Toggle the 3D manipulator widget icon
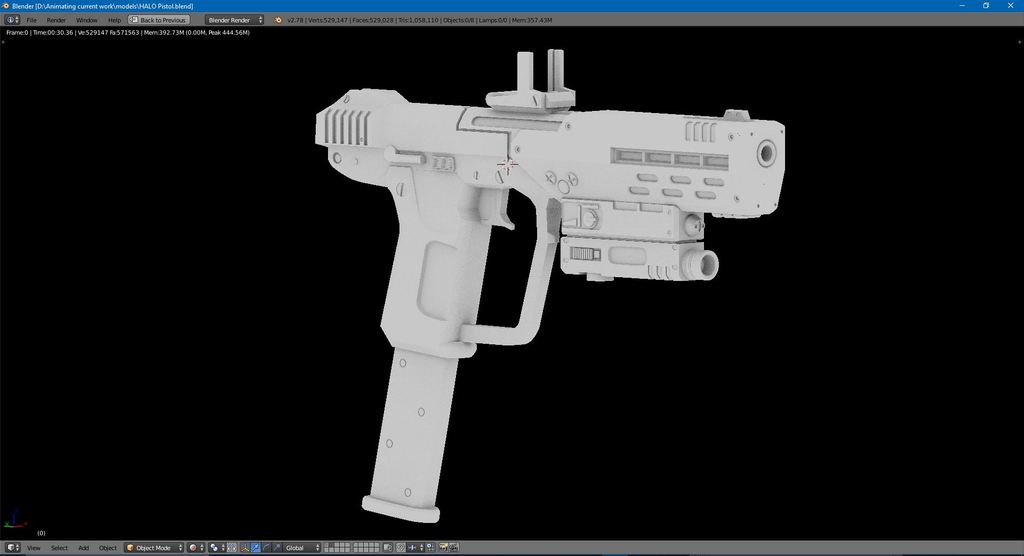 [245, 548]
